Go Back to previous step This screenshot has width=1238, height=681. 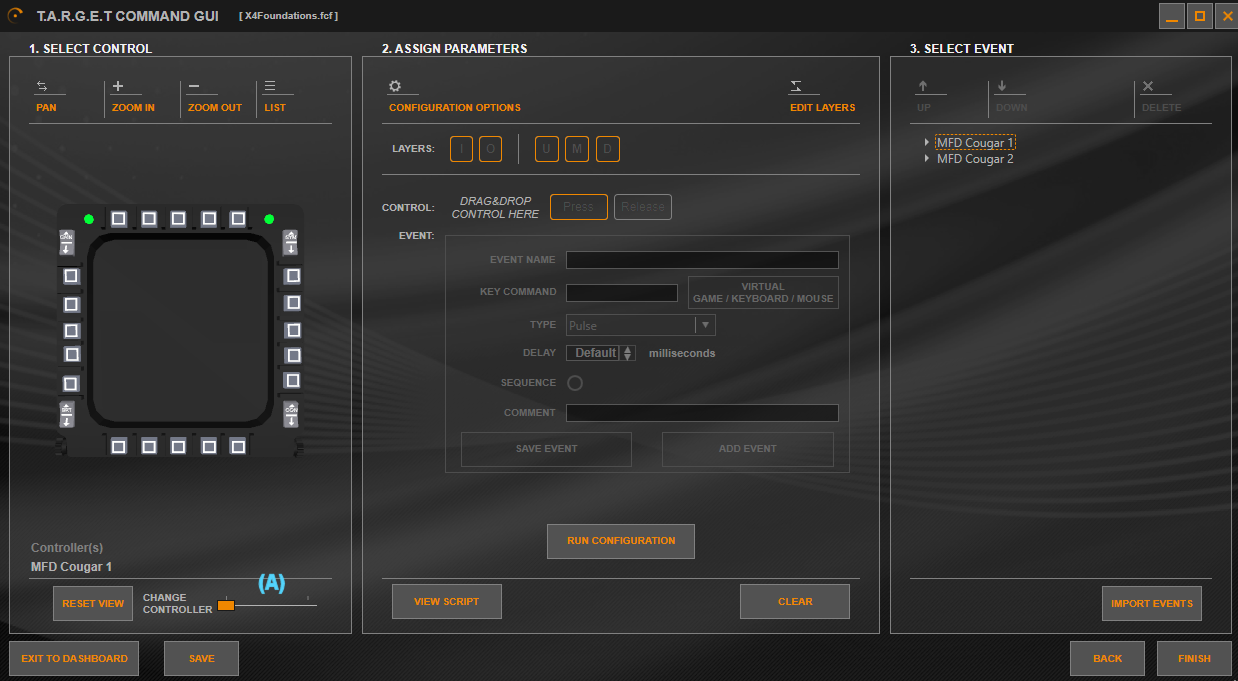point(1107,659)
